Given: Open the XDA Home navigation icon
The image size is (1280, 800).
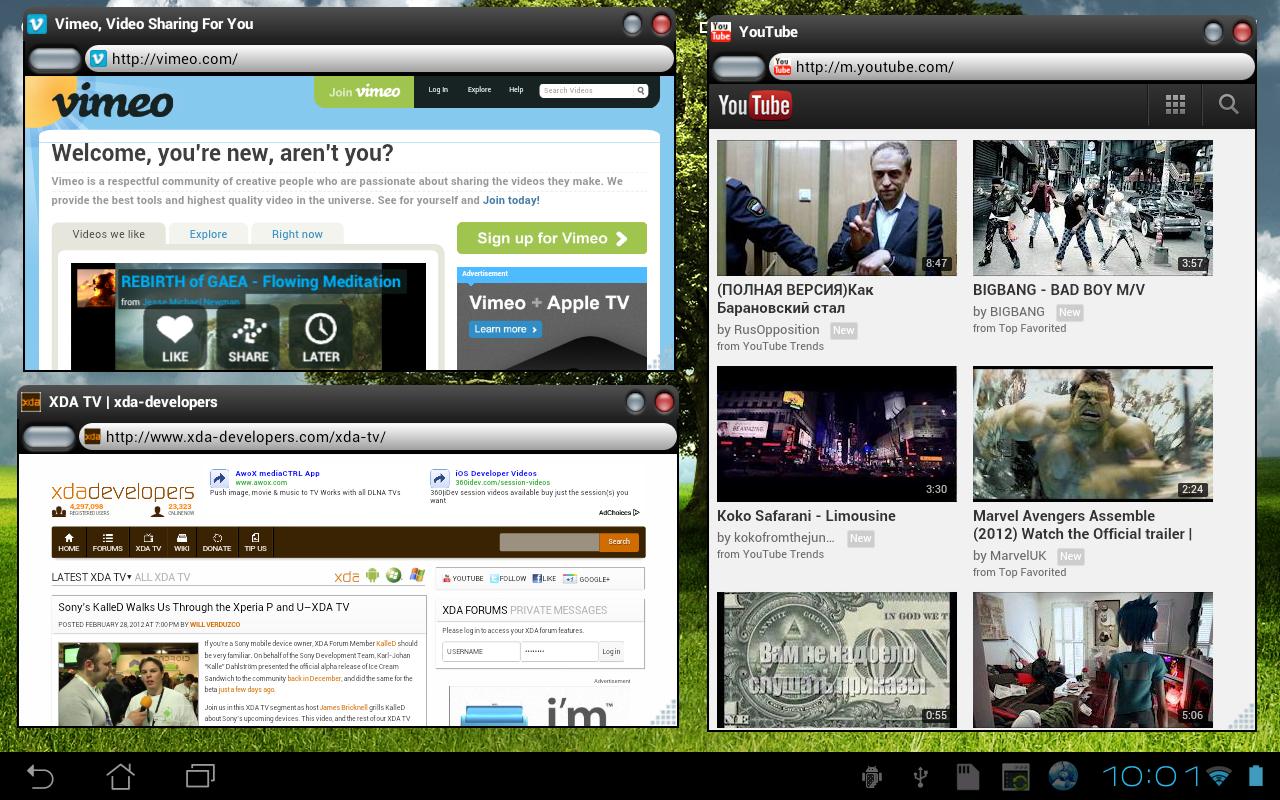Looking at the screenshot, I should [x=69, y=542].
